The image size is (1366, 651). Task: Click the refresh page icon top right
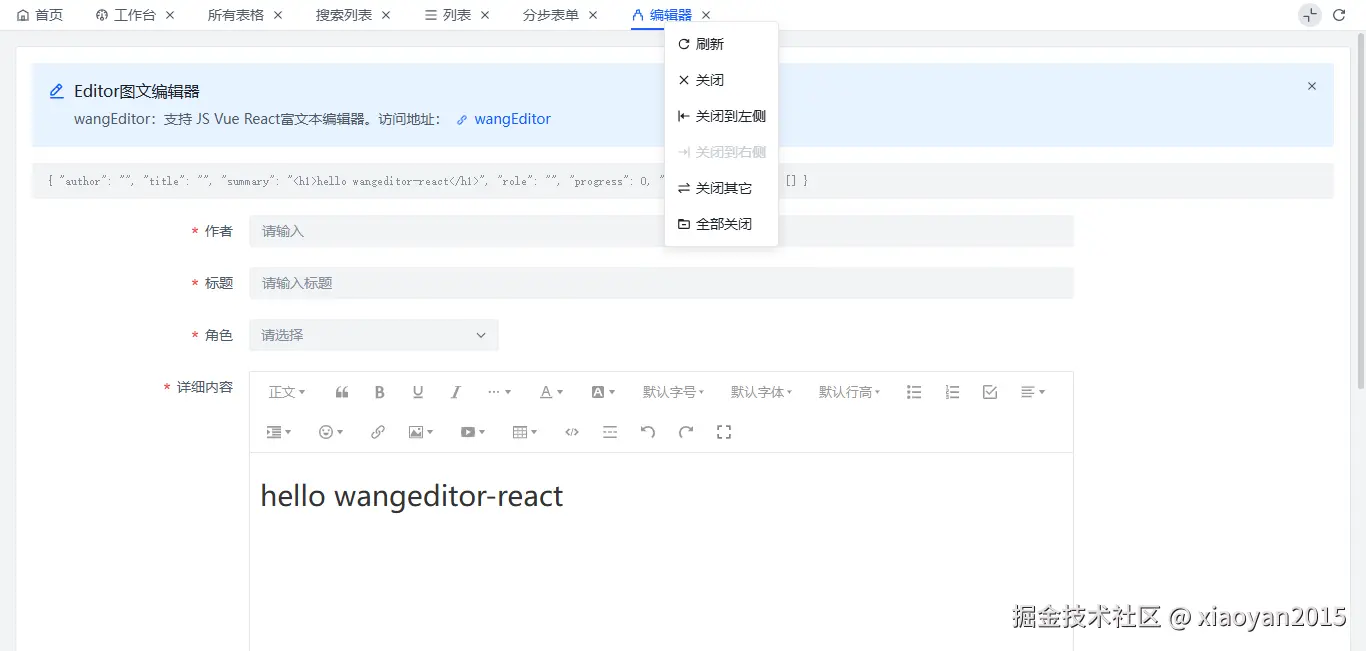[1339, 15]
